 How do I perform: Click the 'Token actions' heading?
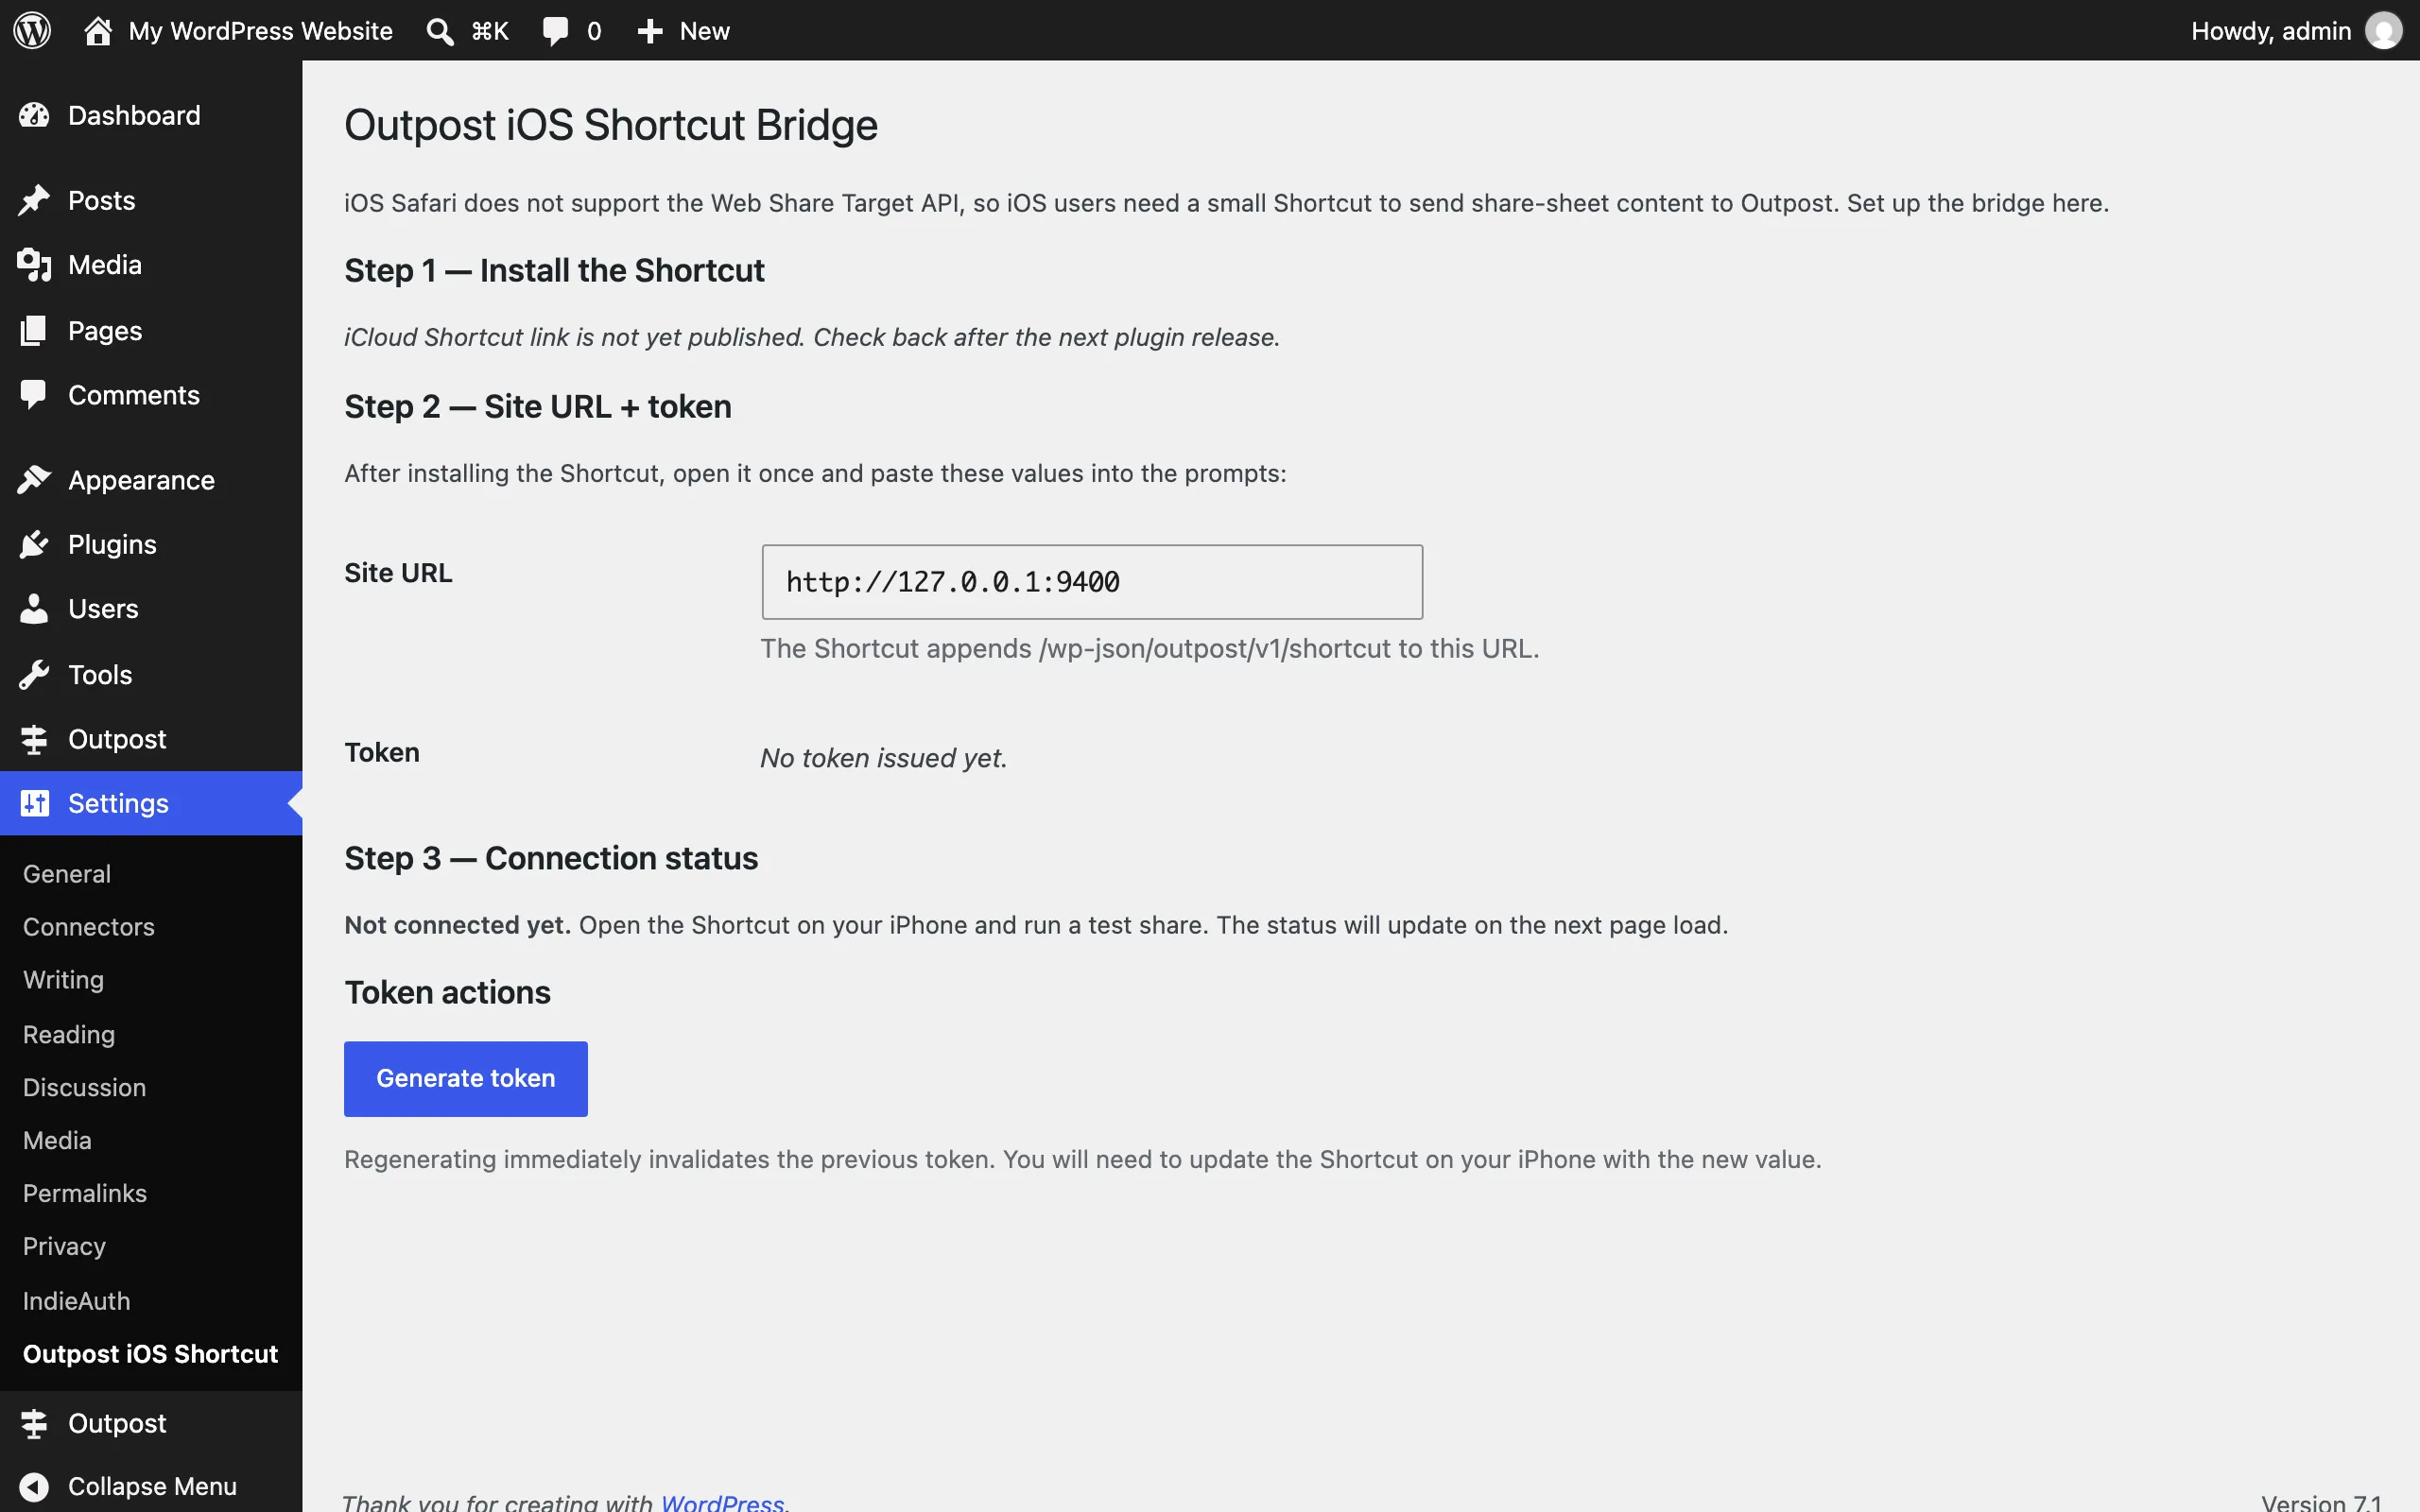pyautogui.click(x=447, y=993)
